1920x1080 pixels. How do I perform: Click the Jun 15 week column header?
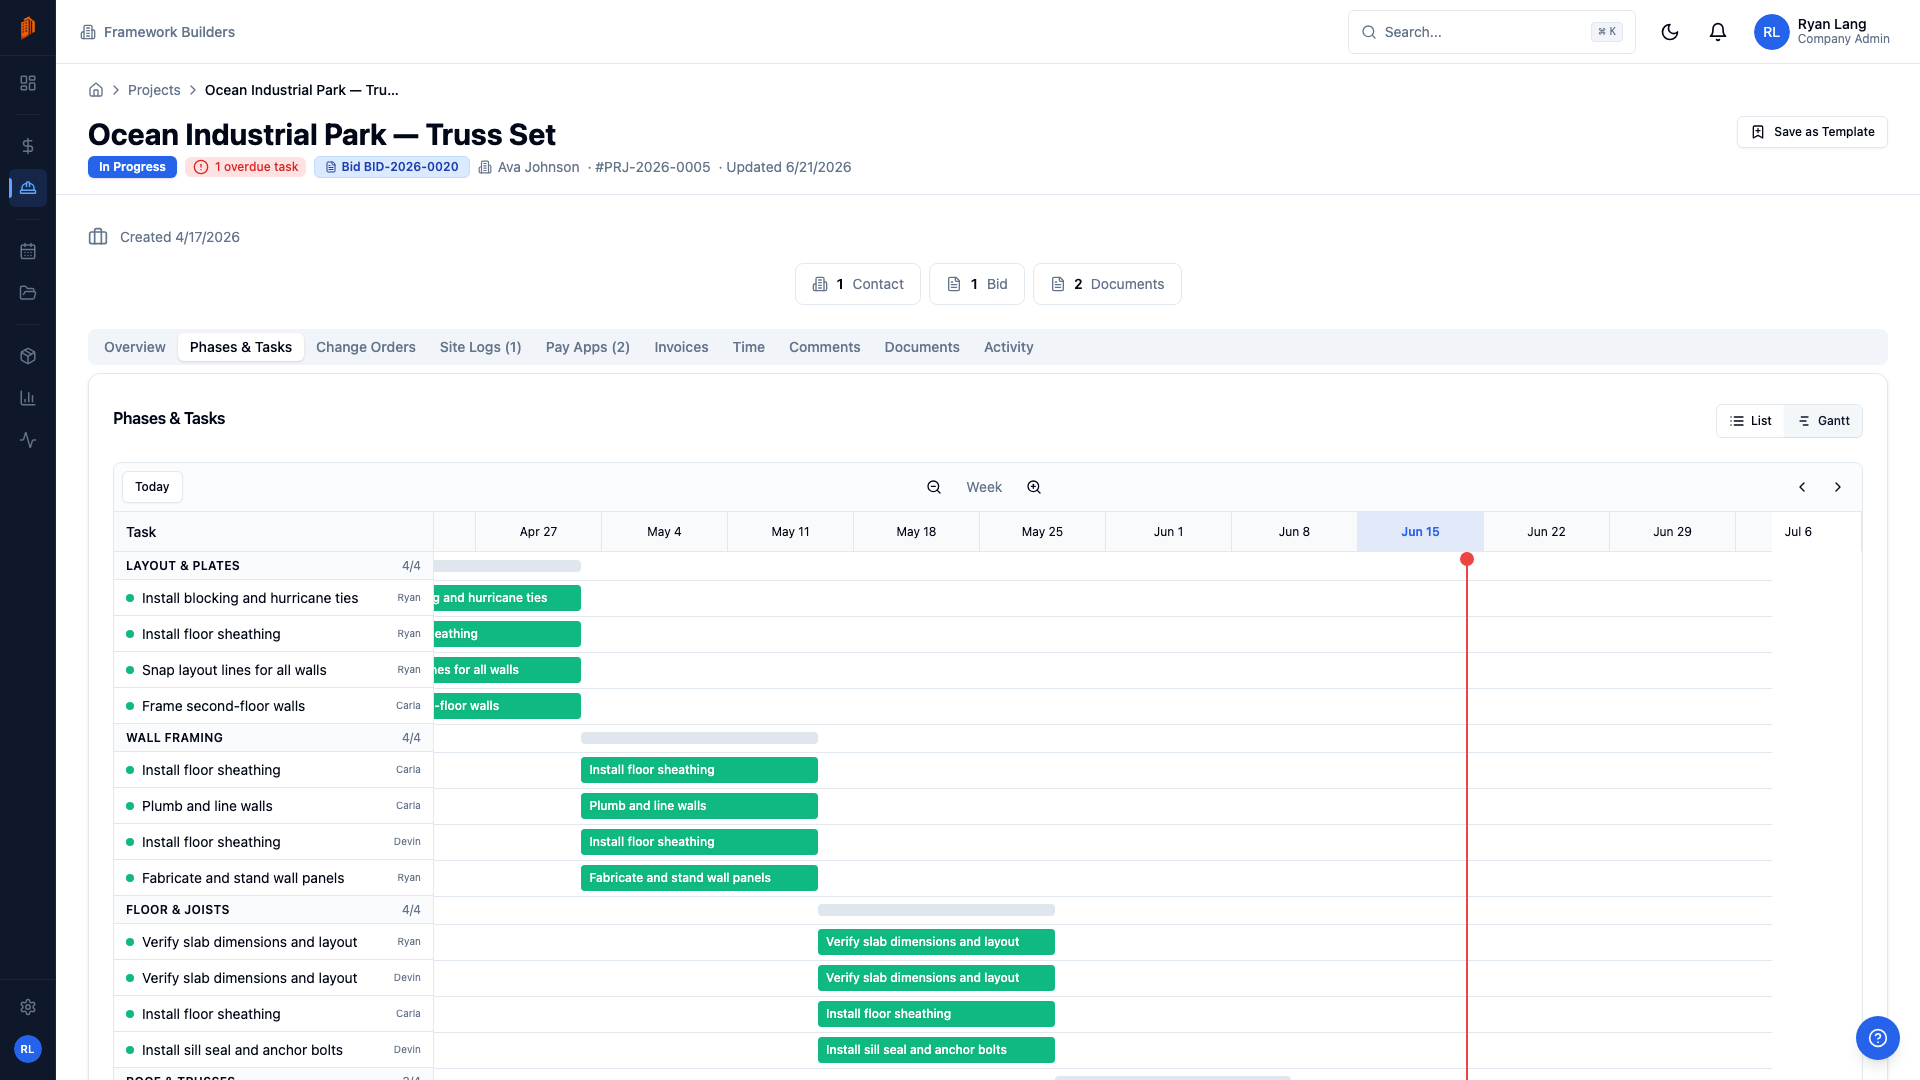(1420, 532)
